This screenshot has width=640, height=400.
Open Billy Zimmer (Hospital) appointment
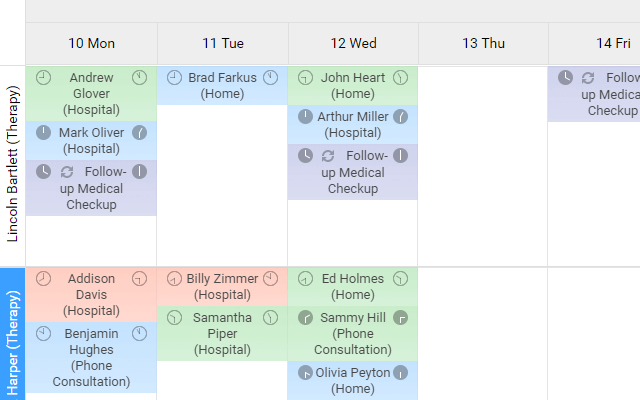[x=222, y=286]
